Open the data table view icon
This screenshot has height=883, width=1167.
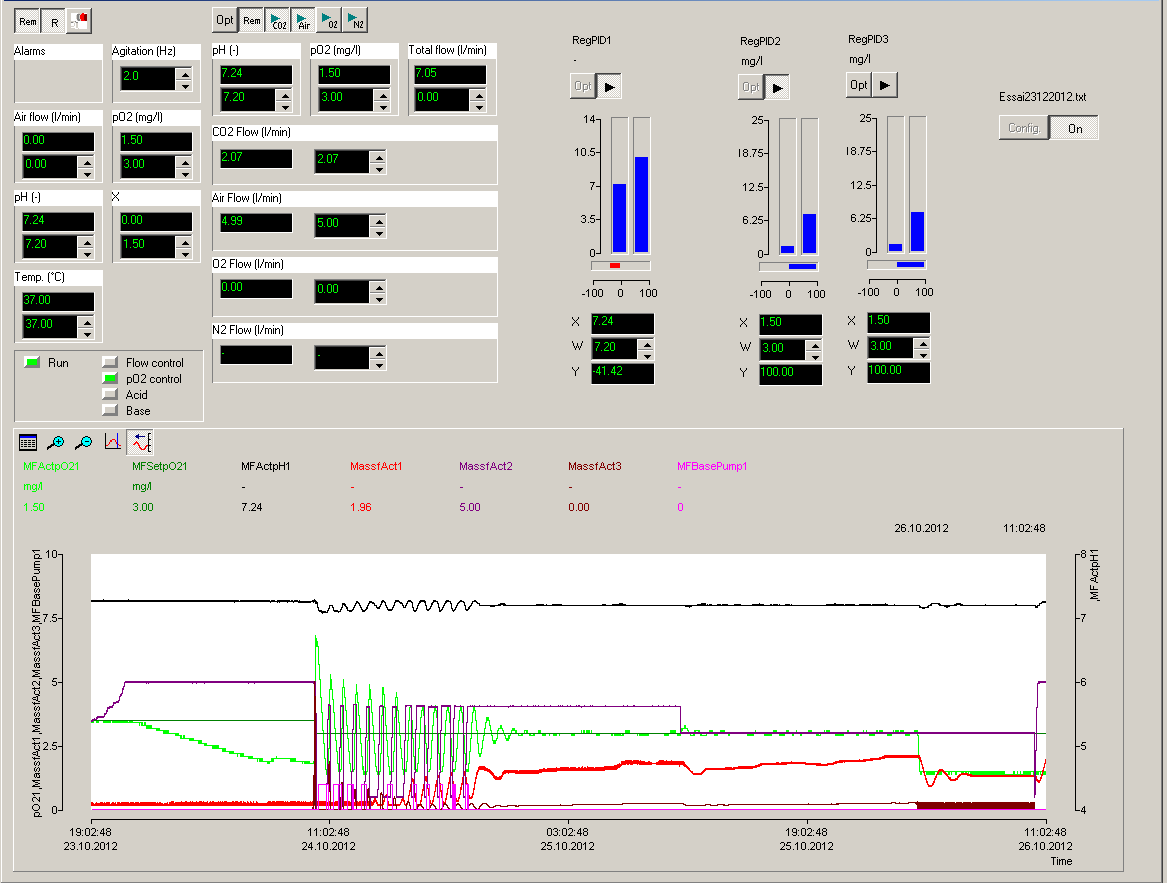click(28, 442)
